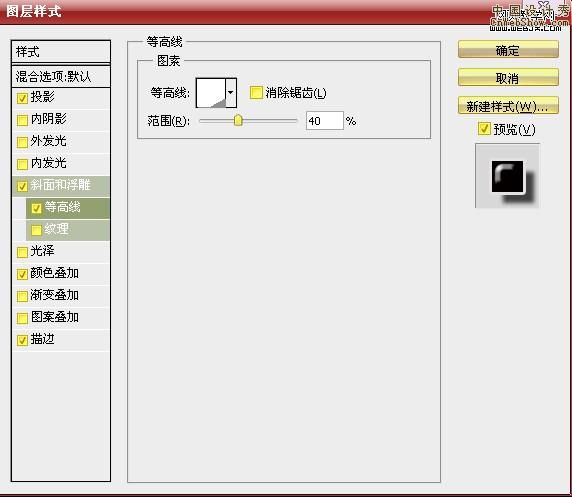The height and width of the screenshot is (497, 572).
Task: Select the 斜面和浮雕 bevel and emboss item
Action: coord(61,186)
